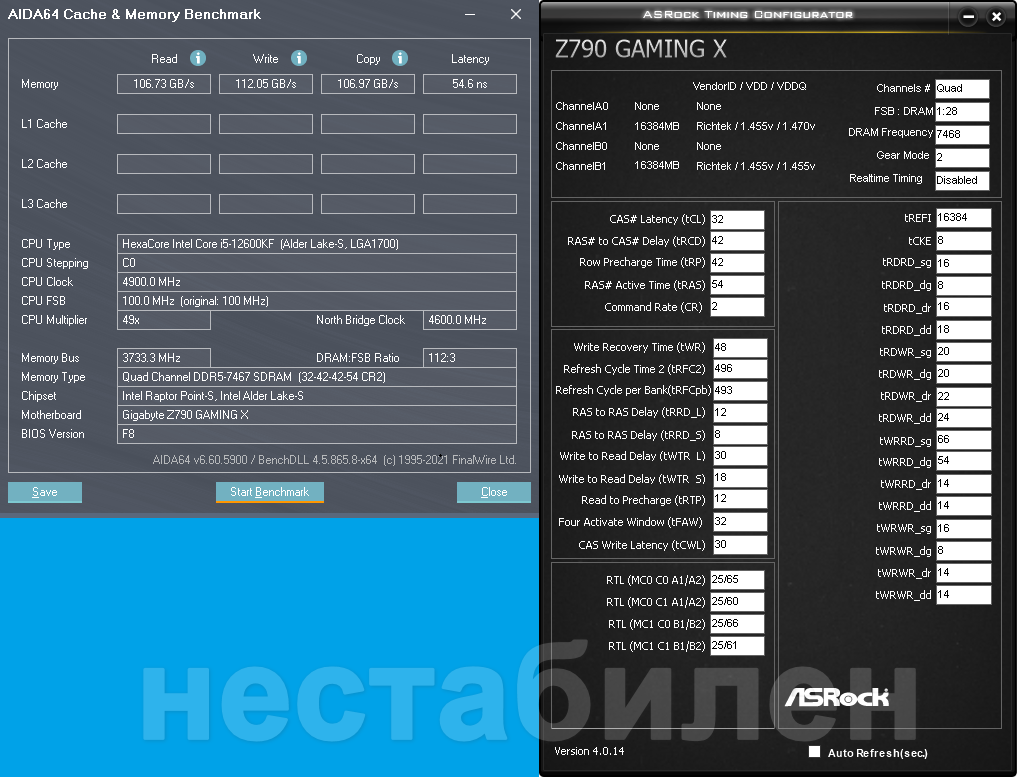This screenshot has width=1017, height=777.
Task: Click the CAS# Latency (tCL) value 32
Action: (737, 219)
